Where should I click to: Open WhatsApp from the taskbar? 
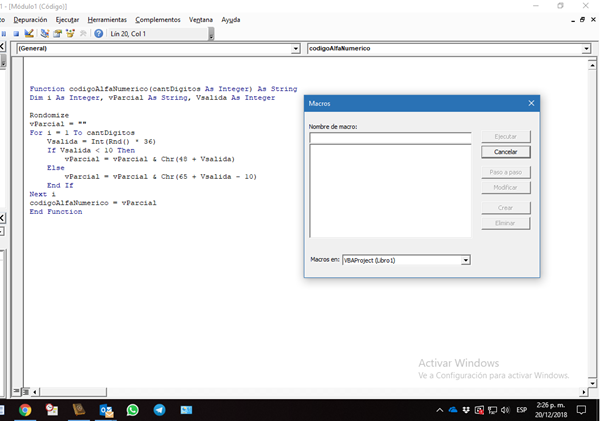pyautogui.click(x=133, y=410)
